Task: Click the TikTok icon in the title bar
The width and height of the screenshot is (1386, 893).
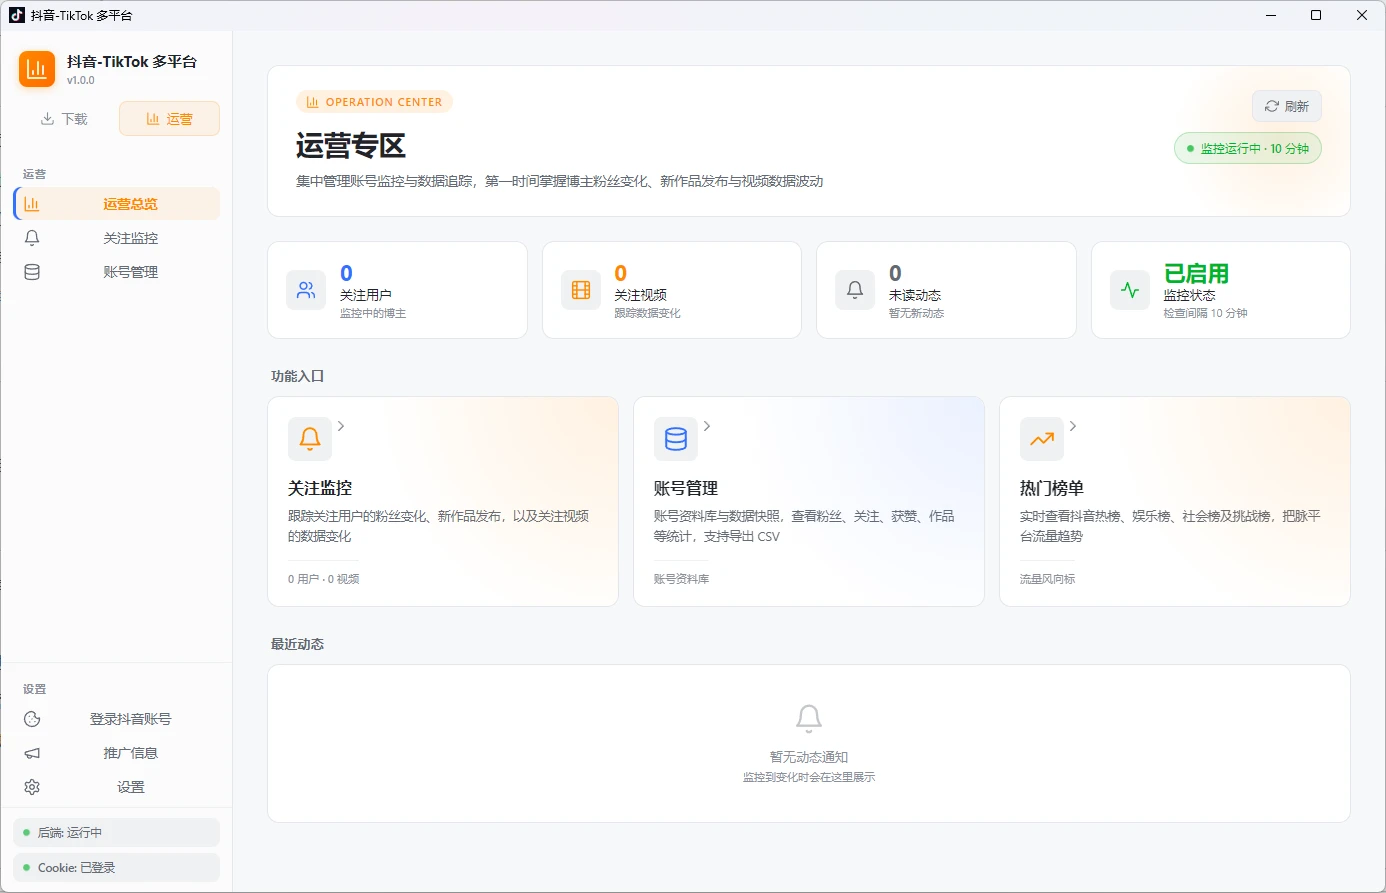Action: (17, 15)
